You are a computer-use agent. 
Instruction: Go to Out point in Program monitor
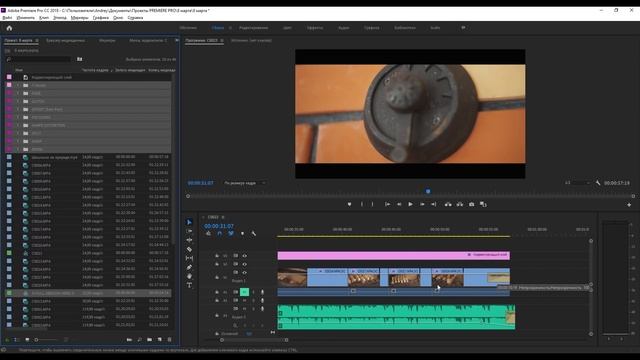coord(433,204)
